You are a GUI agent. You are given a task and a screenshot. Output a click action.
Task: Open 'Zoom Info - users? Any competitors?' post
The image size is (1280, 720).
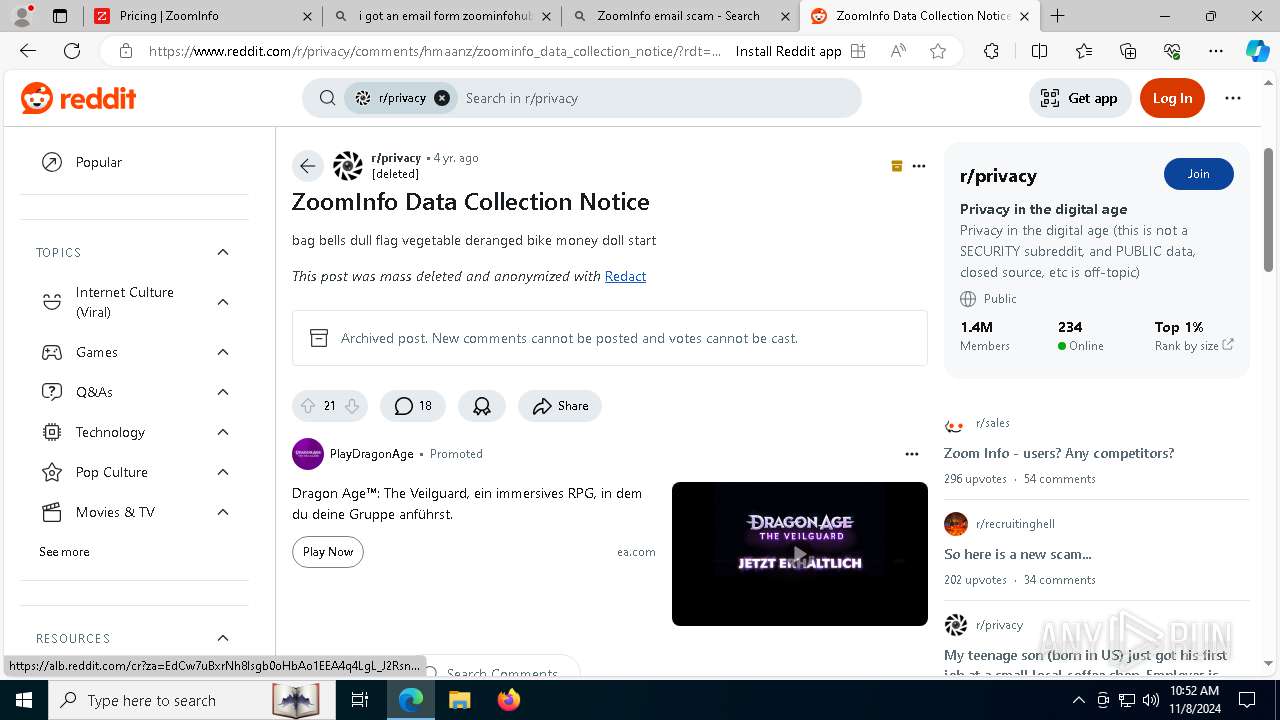point(1059,453)
